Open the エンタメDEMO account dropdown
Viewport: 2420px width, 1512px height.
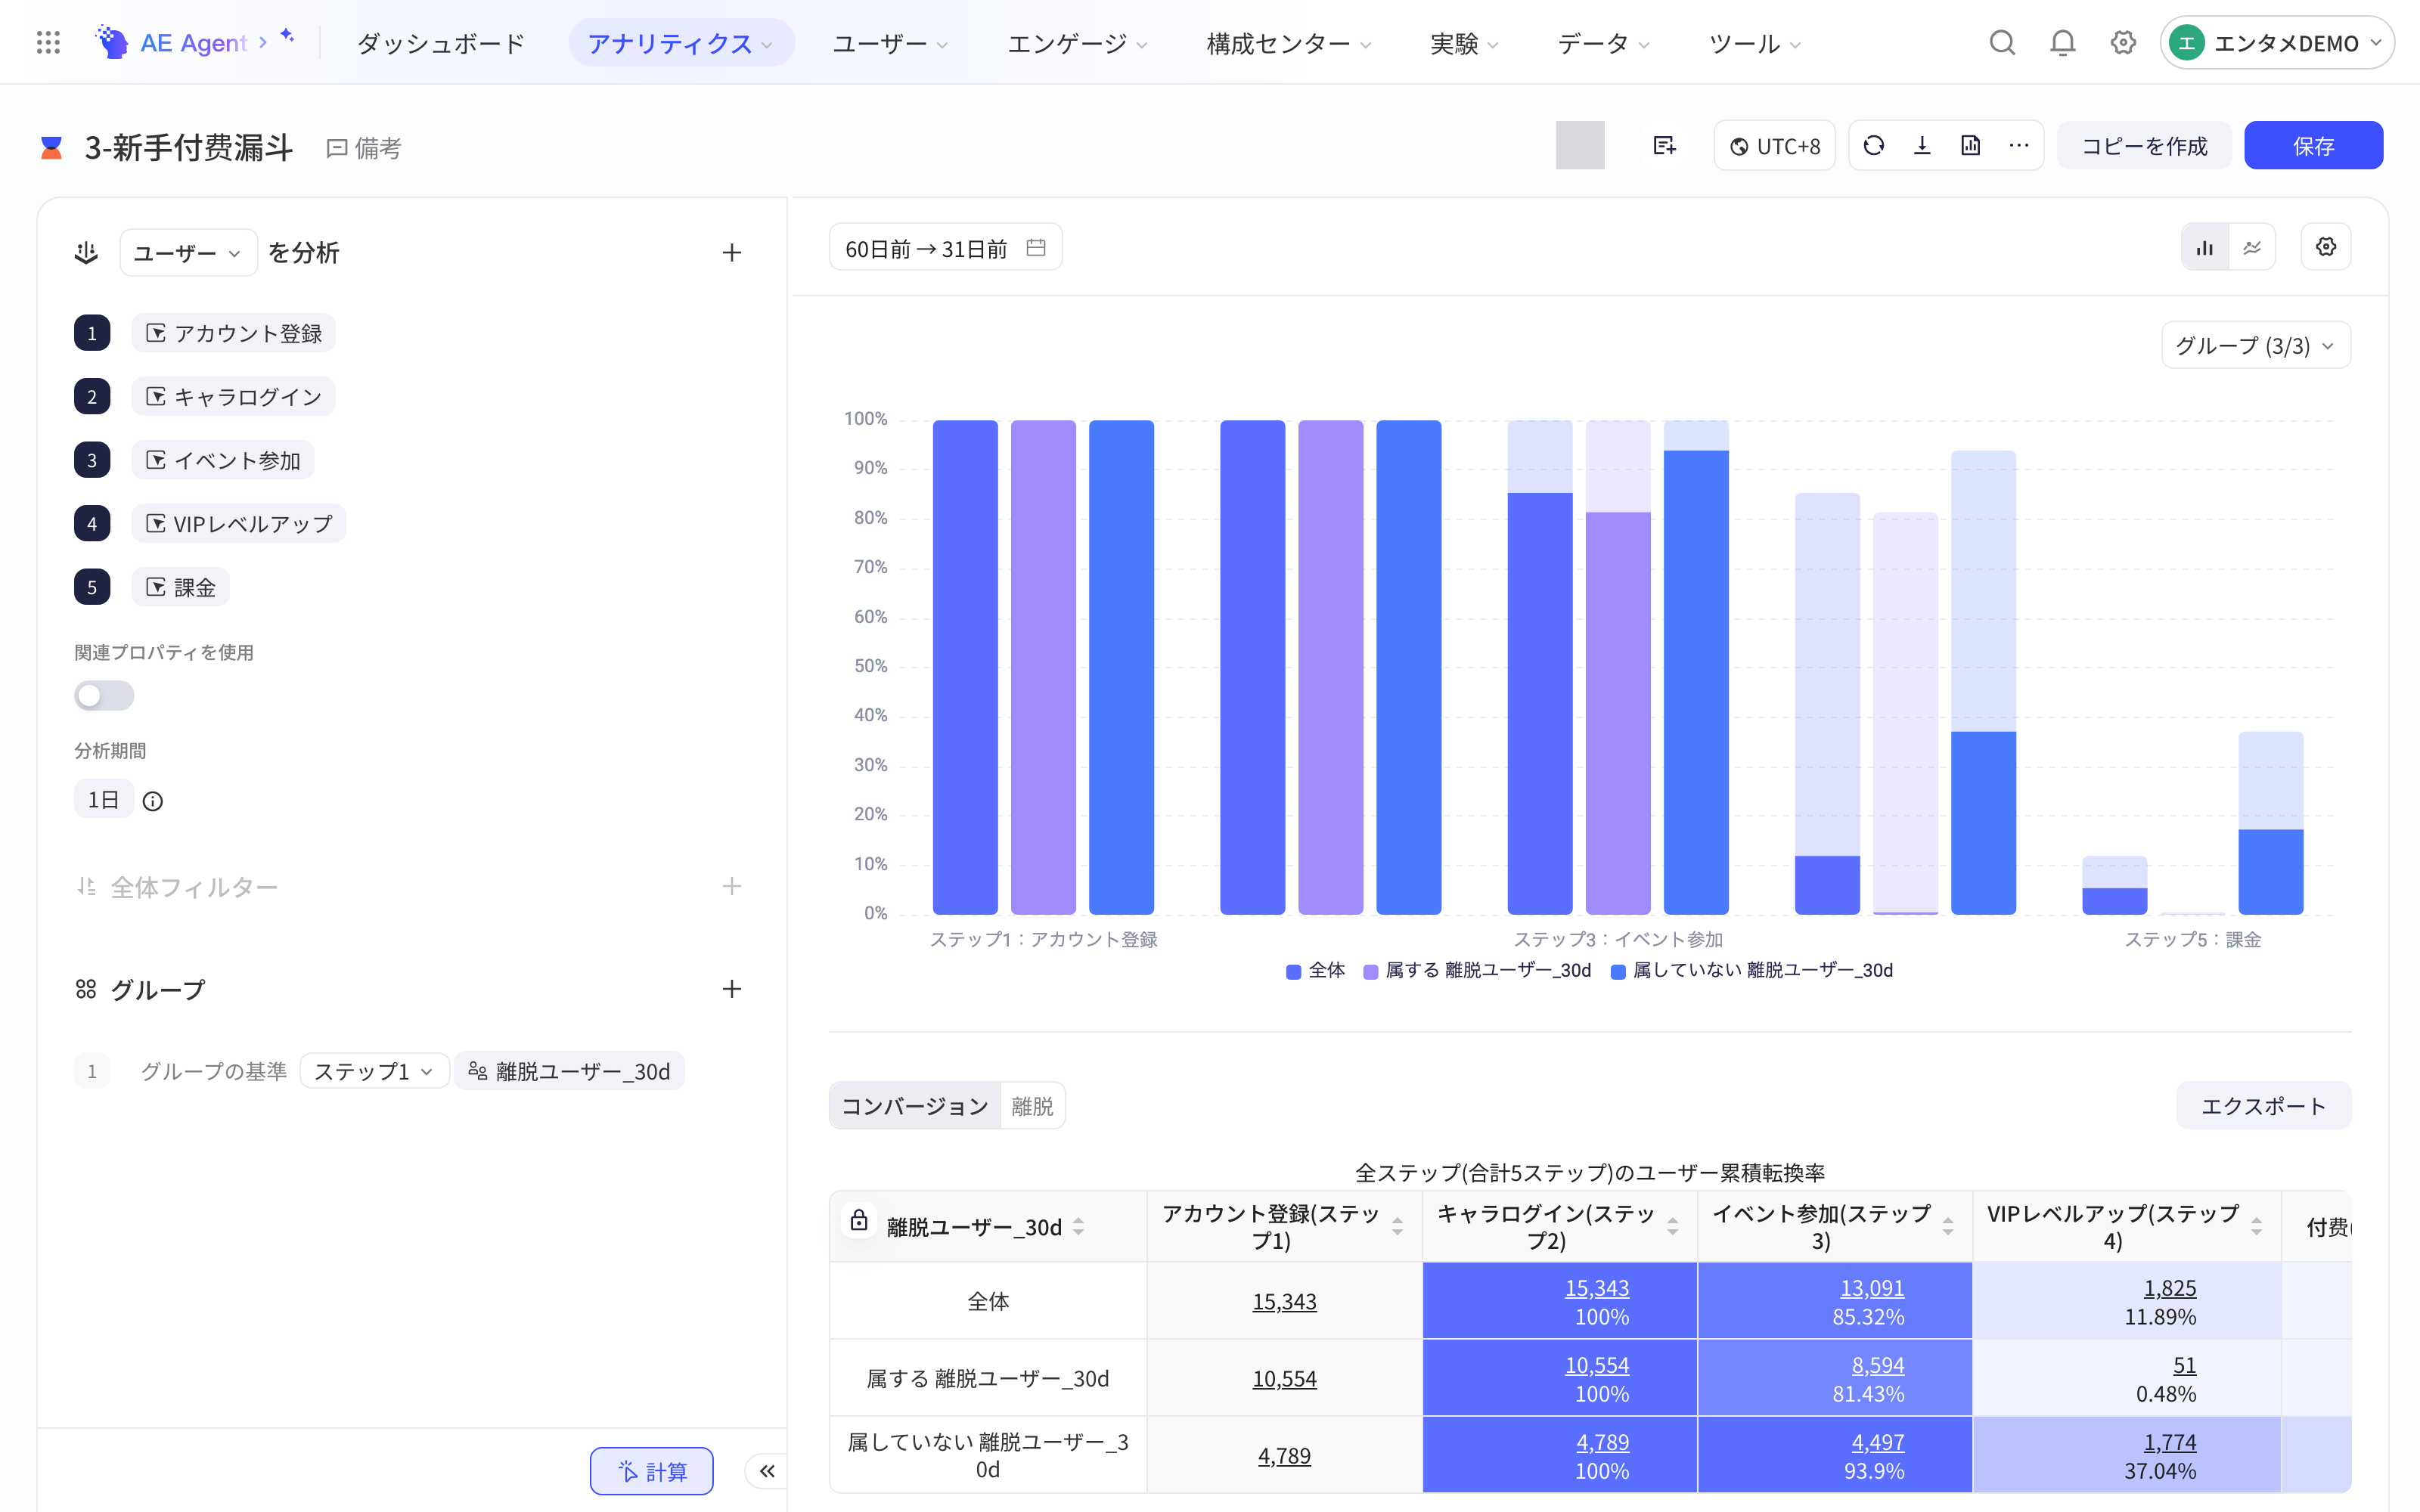[2276, 43]
